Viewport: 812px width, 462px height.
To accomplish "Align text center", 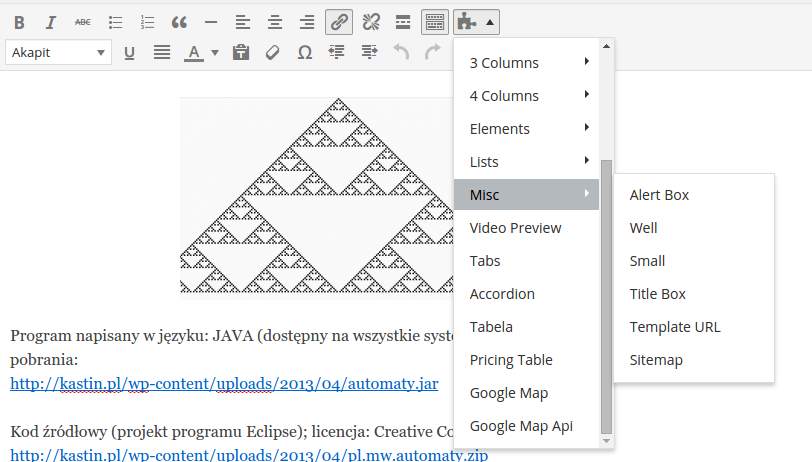I will [x=275, y=22].
